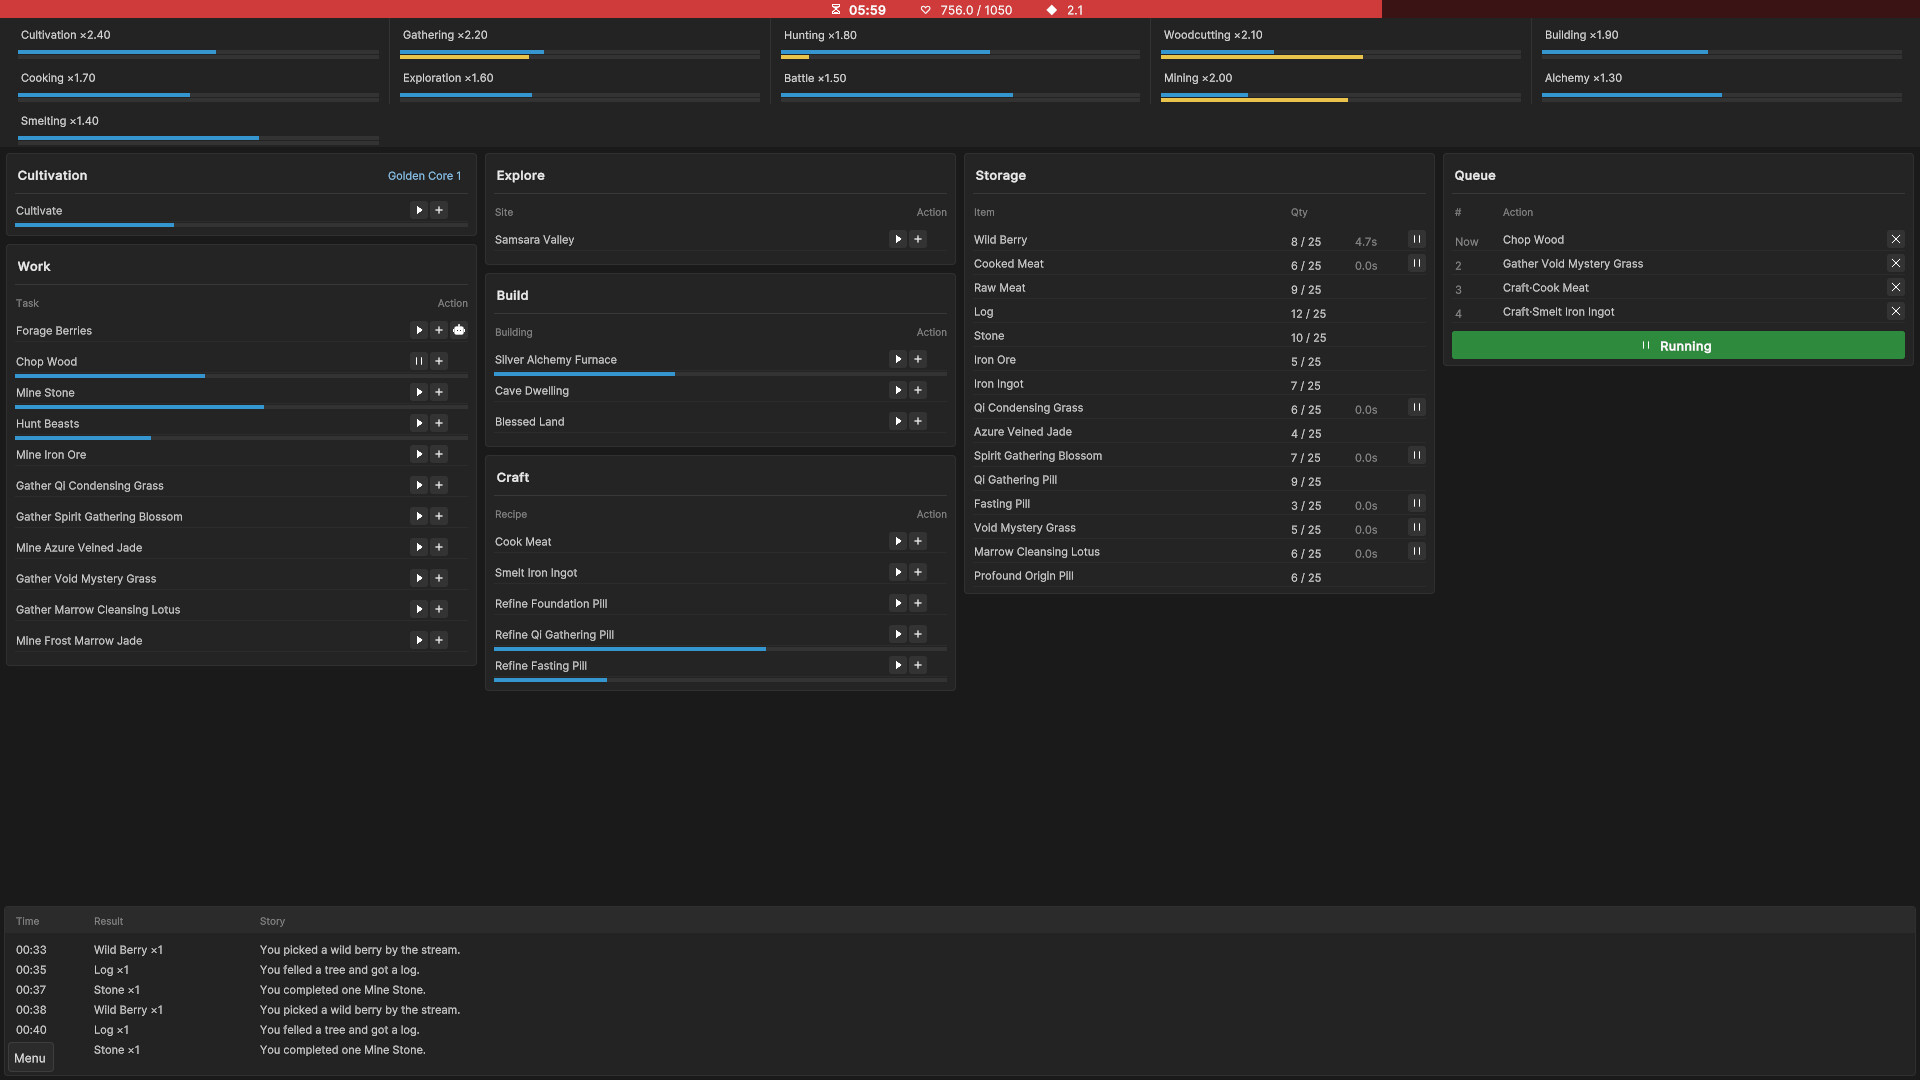Start Hunt Beasts task
The width and height of the screenshot is (1920, 1080).
[x=419, y=423]
